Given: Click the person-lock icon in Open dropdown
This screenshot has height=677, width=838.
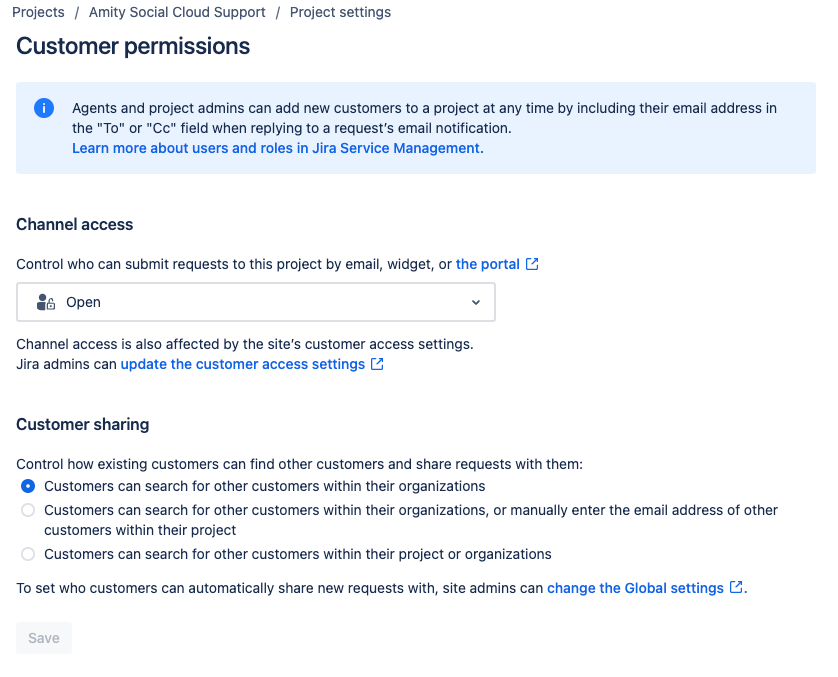Looking at the screenshot, I should (46, 302).
